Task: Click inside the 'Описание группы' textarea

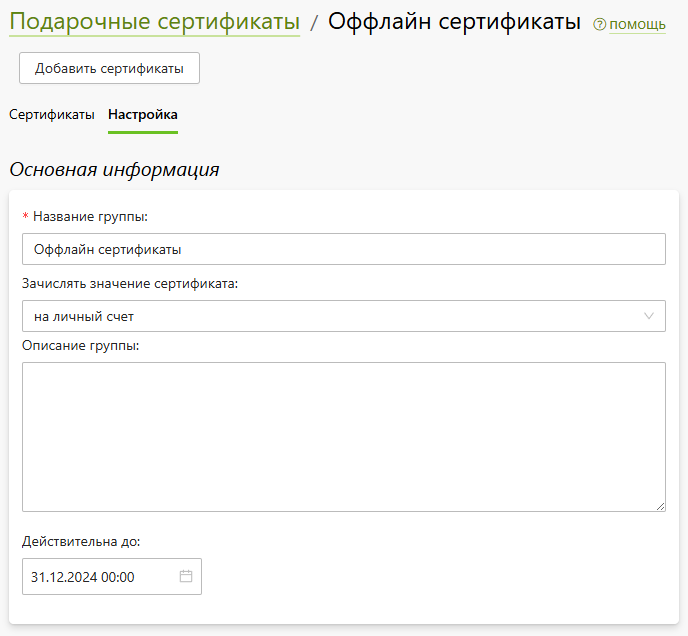Action: (344, 437)
